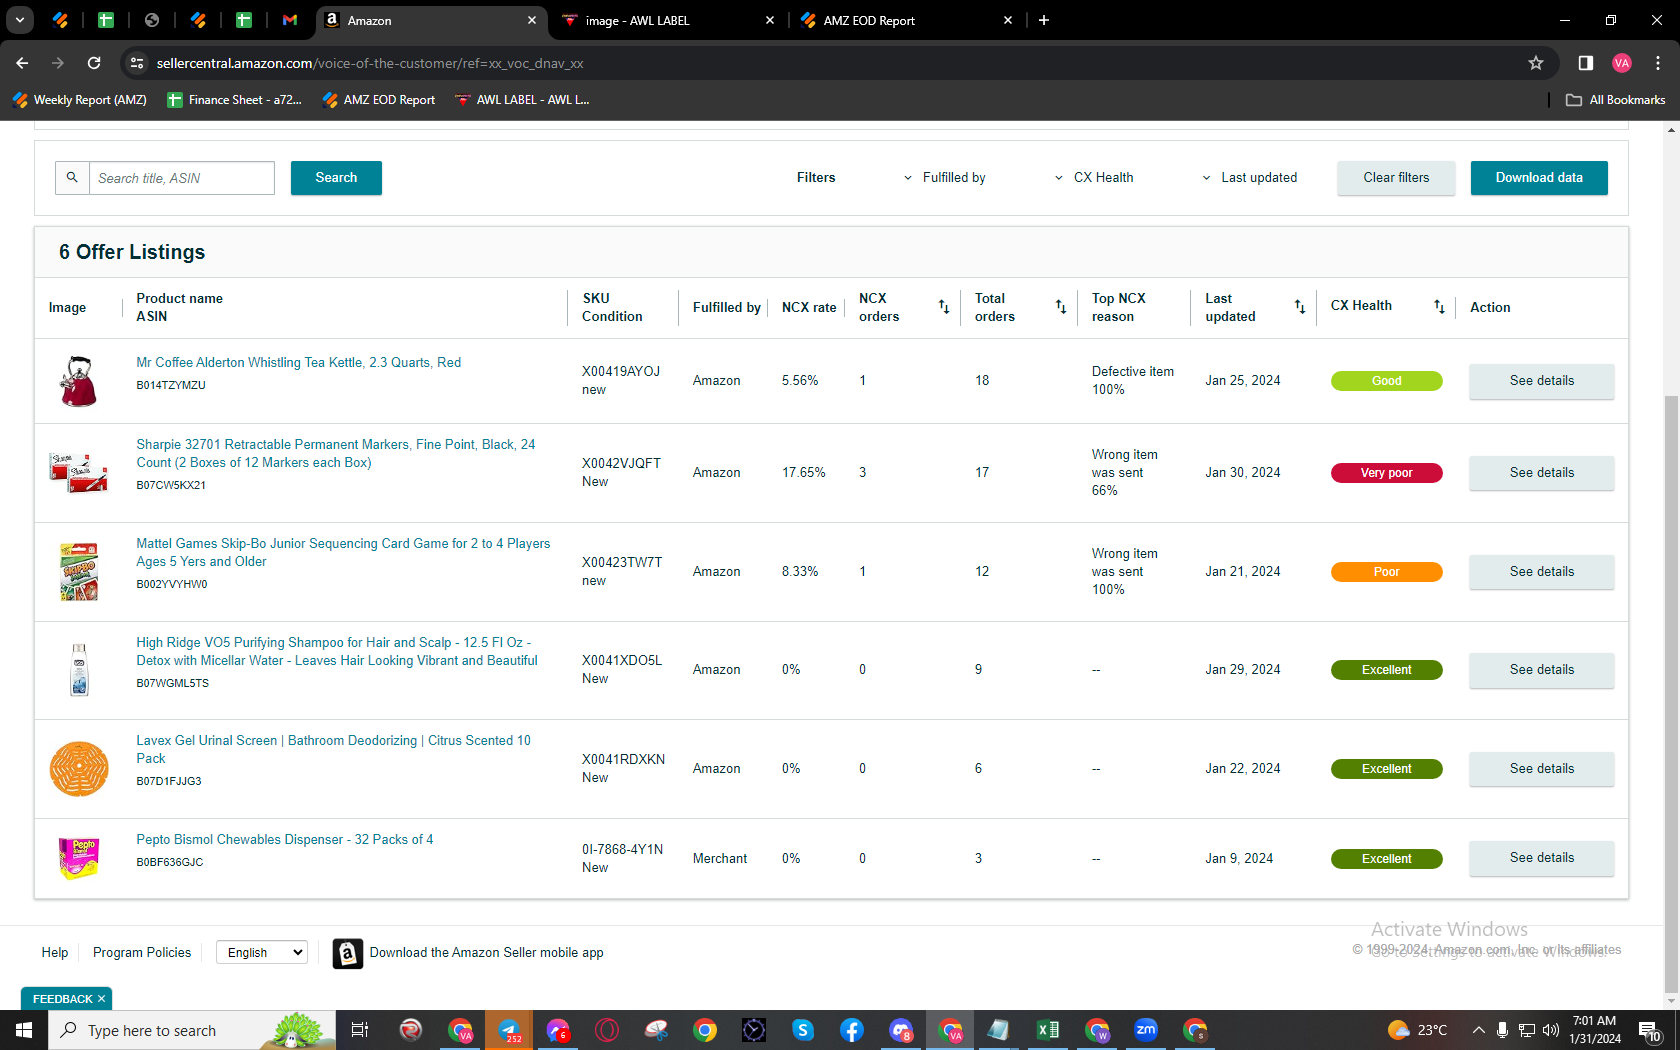
Task: Click the orange Poor CX Health badge
Action: (x=1386, y=572)
